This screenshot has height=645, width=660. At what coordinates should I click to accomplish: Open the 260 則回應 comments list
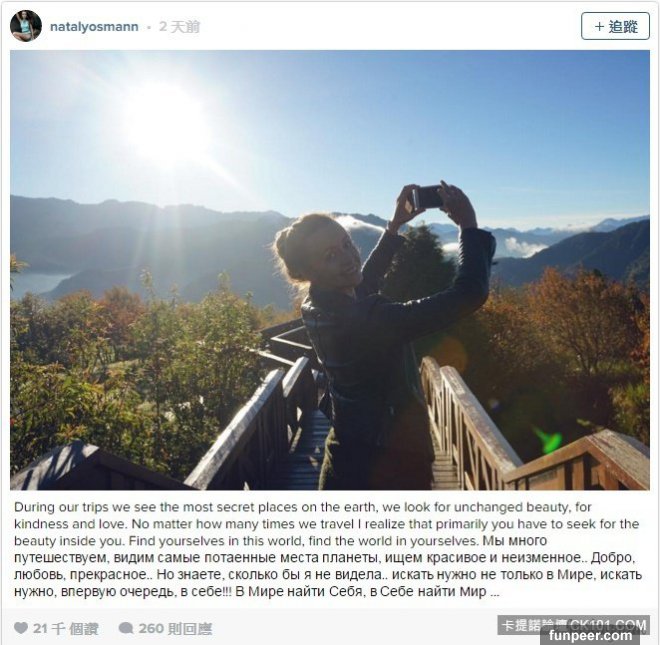pyautogui.click(x=176, y=629)
